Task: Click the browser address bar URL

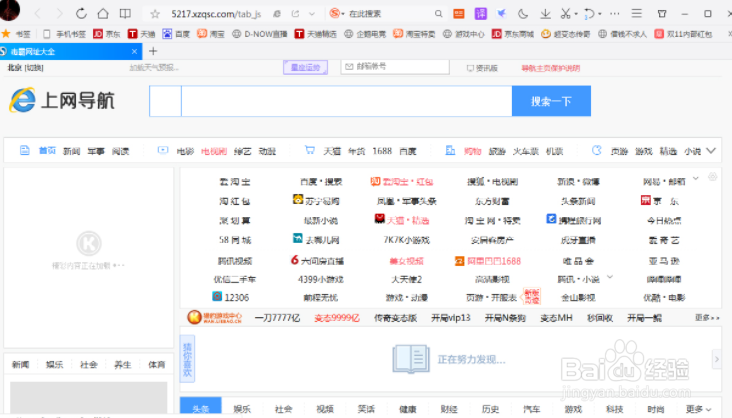Action: pos(216,14)
